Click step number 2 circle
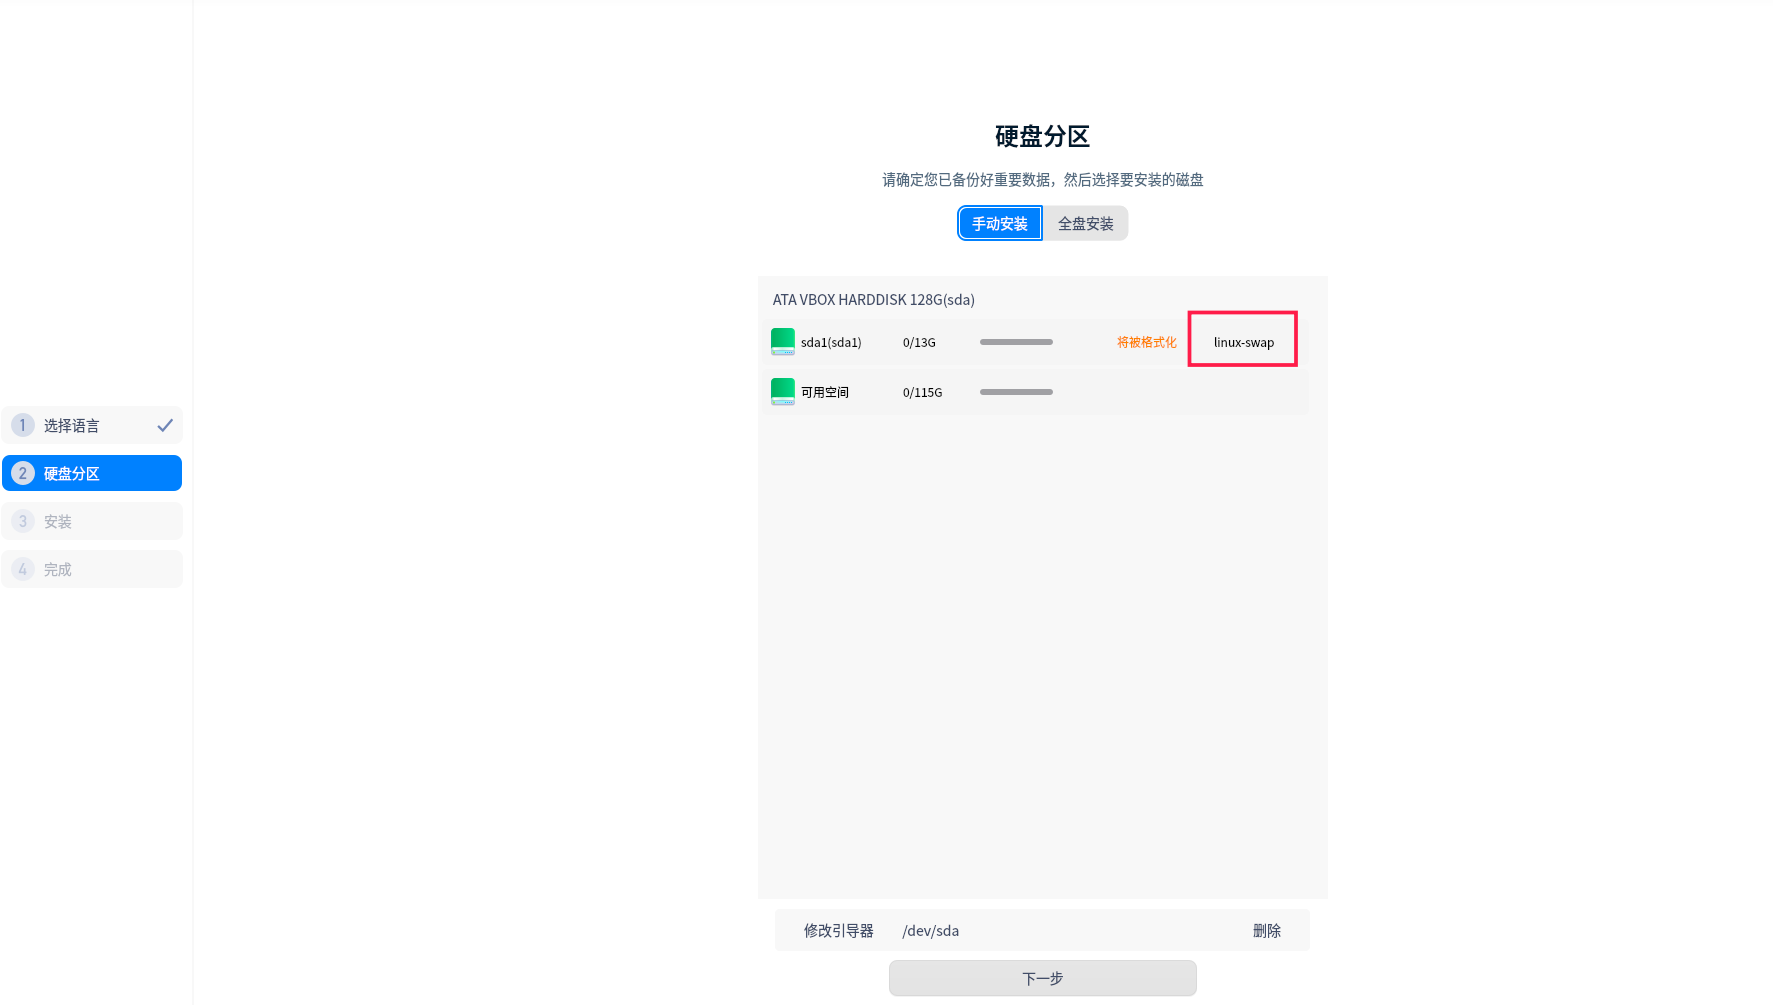The image size is (1773, 1005). point(23,473)
